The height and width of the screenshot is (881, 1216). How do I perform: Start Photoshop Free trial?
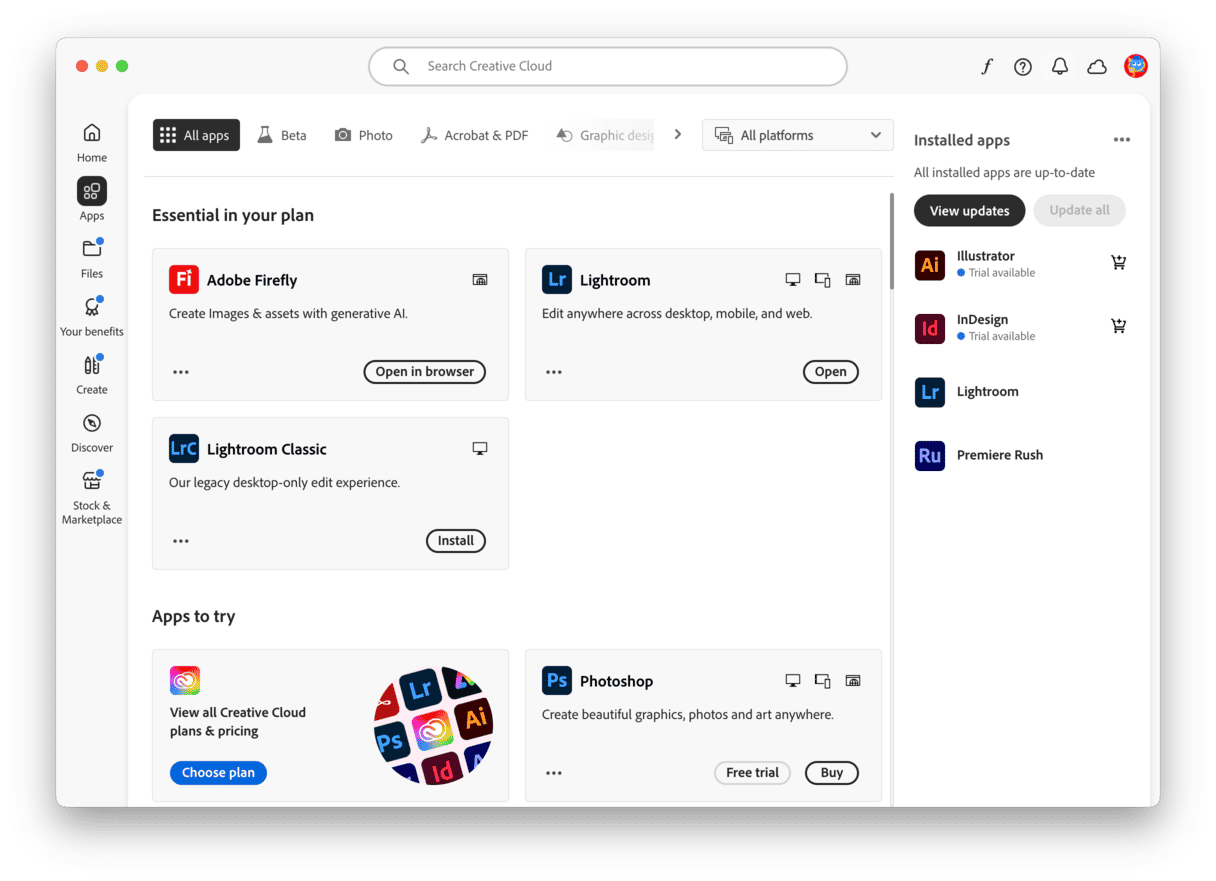pyautogui.click(x=753, y=773)
